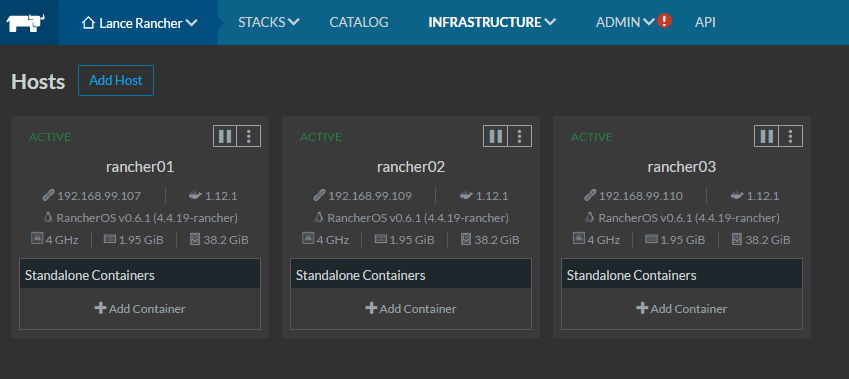Click the Docker whale icon on rancher02

[466, 195]
